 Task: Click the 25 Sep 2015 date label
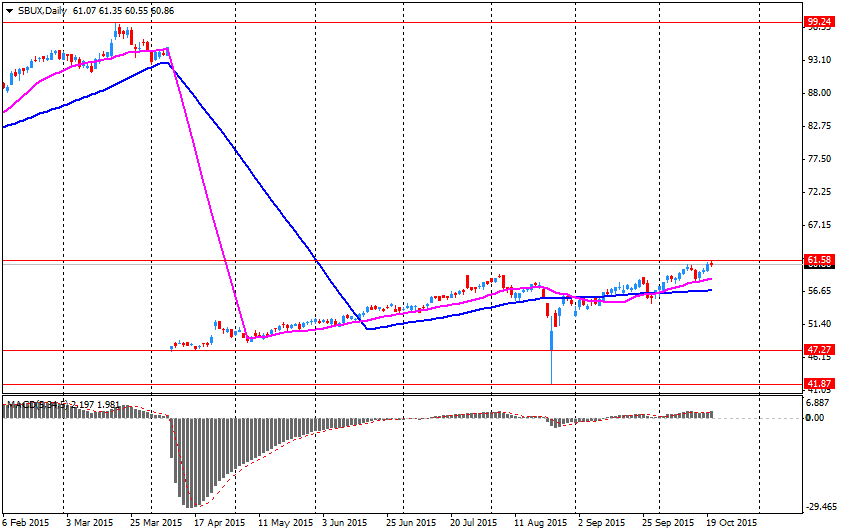pyautogui.click(x=669, y=522)
